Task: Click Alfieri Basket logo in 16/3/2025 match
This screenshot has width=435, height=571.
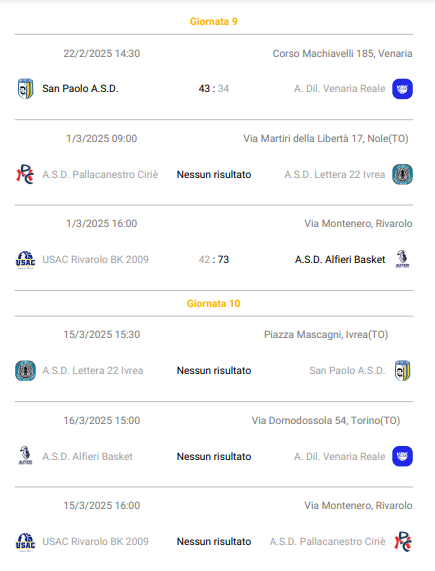Action: pyautogui.click(x=25, y=455)
